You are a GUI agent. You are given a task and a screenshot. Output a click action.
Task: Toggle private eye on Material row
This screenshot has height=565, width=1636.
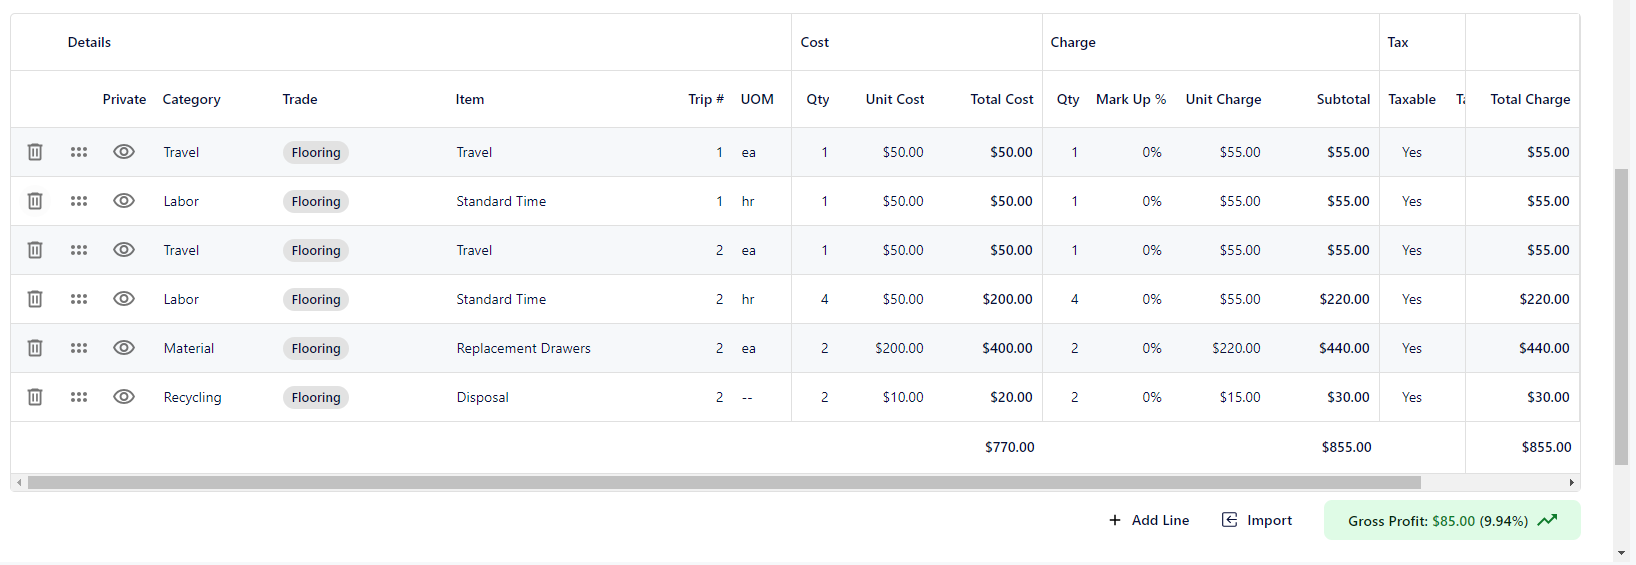point(124,348)
